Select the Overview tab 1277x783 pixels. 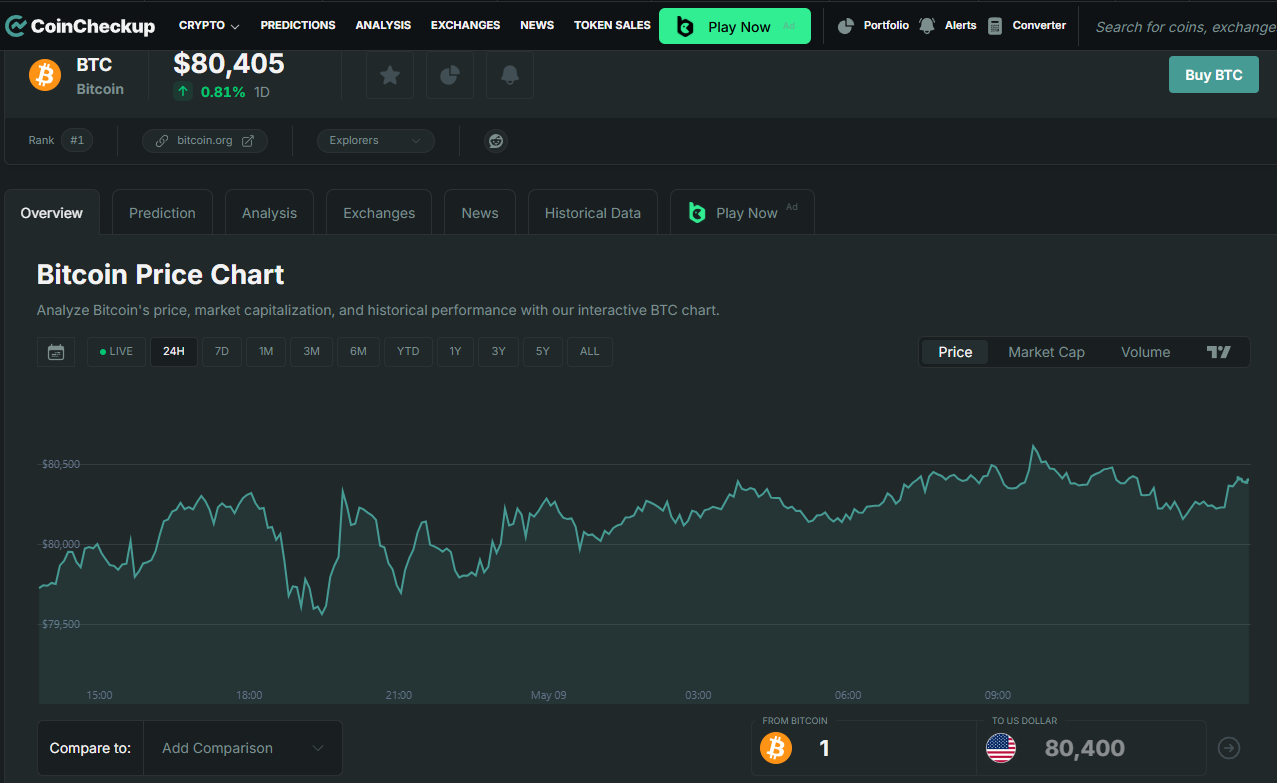tap(52, 213)
